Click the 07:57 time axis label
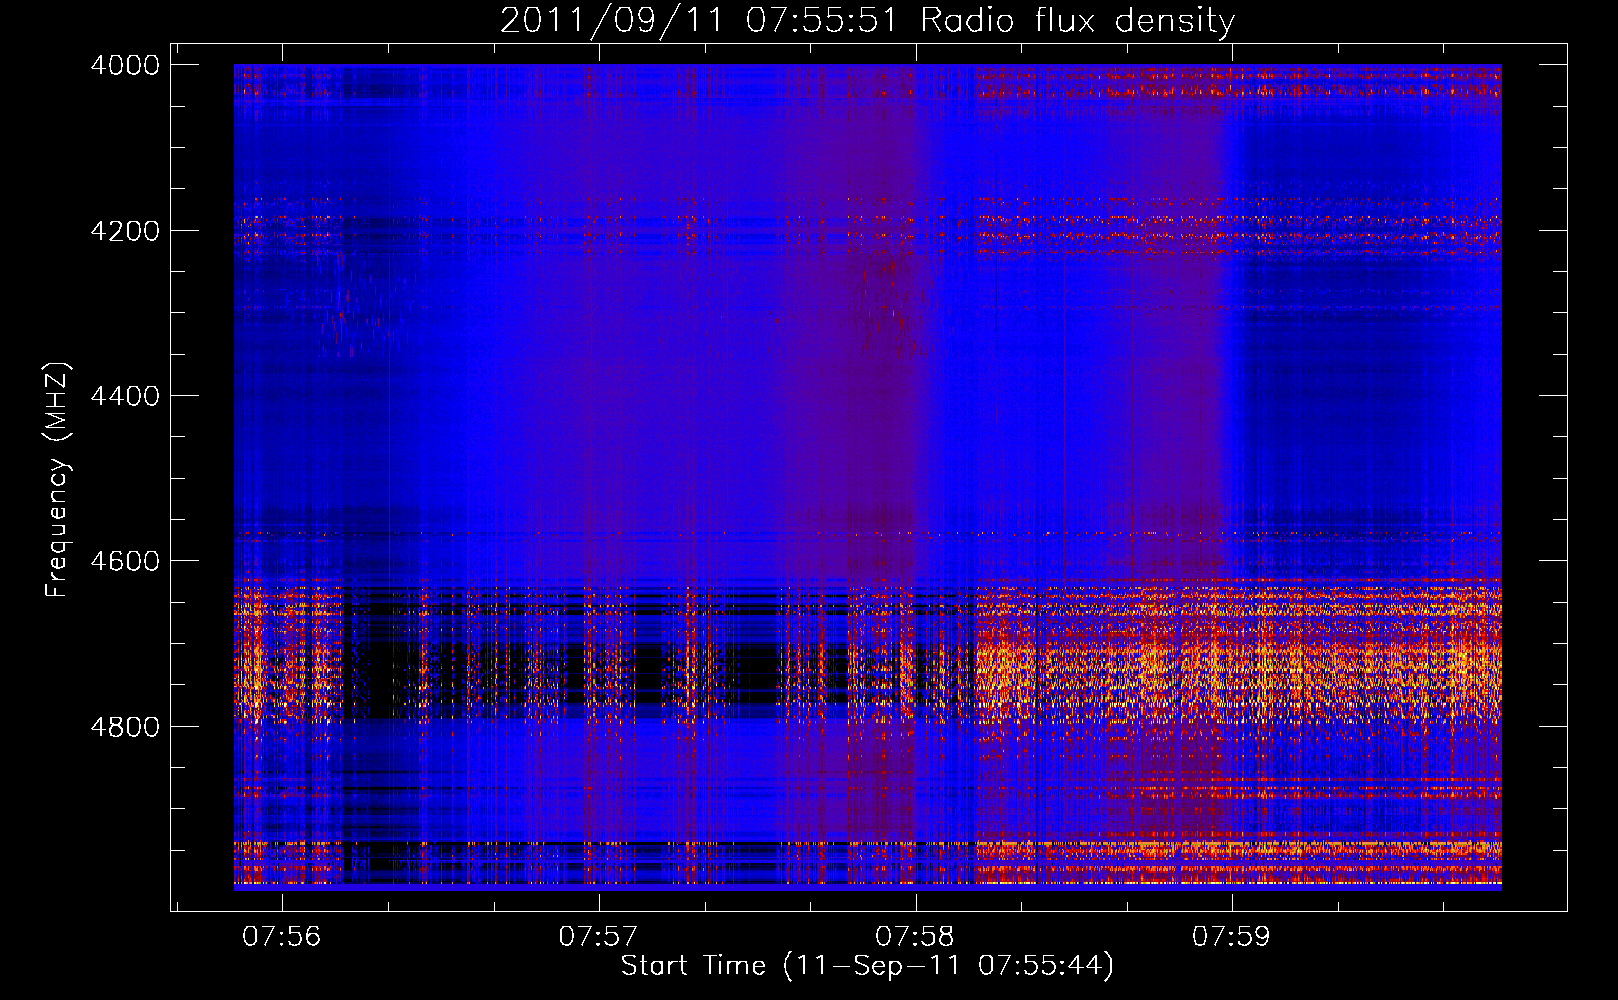1618x1000 pixels. (x=598, y=937)
